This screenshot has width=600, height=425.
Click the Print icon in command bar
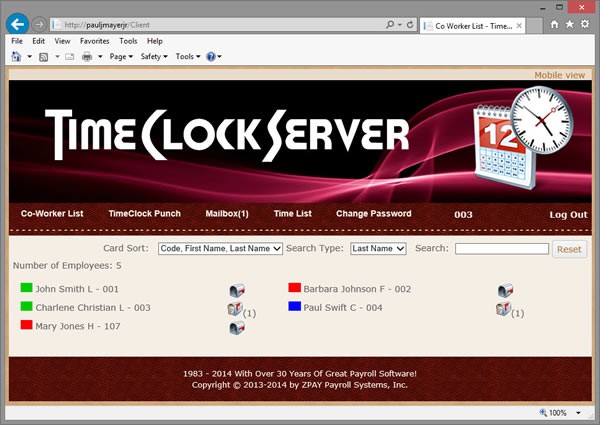click(87, 57)
